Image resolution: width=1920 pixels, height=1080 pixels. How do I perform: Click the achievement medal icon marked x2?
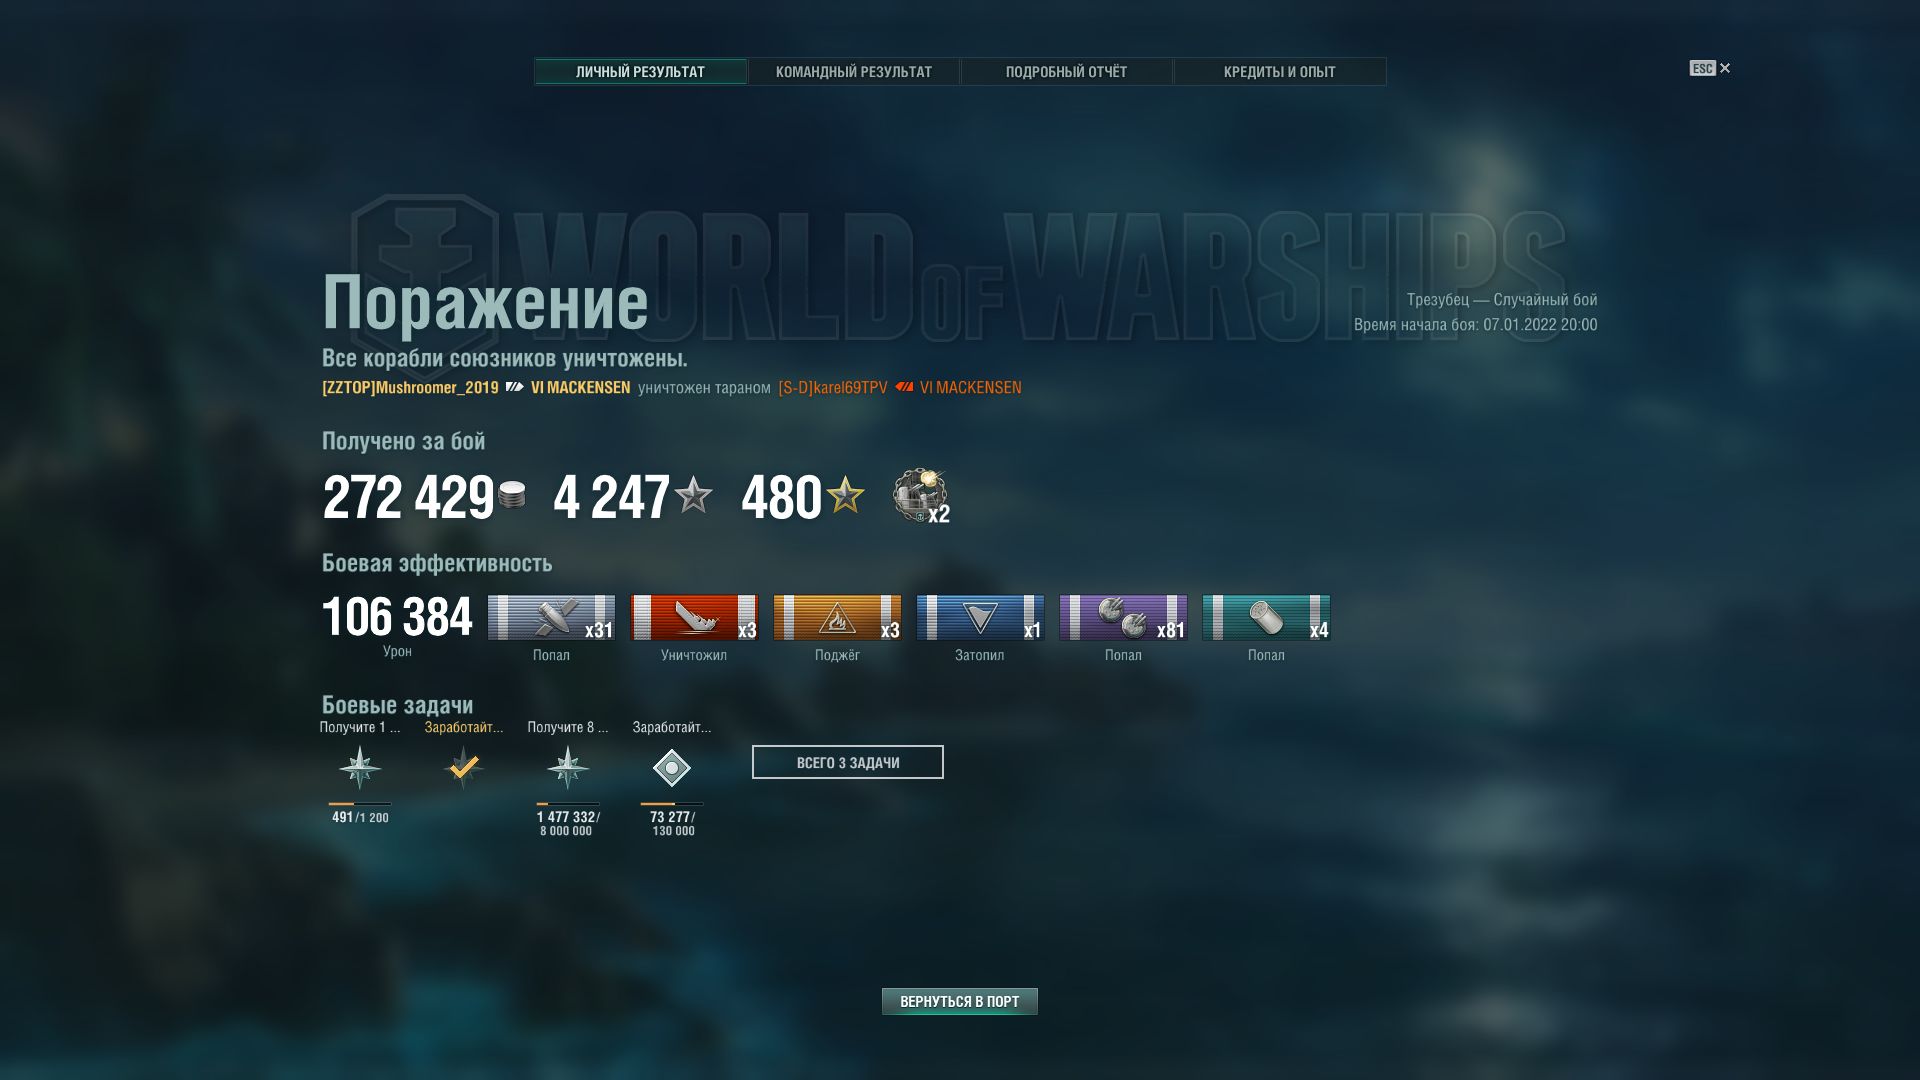click(x=921, y=495)
